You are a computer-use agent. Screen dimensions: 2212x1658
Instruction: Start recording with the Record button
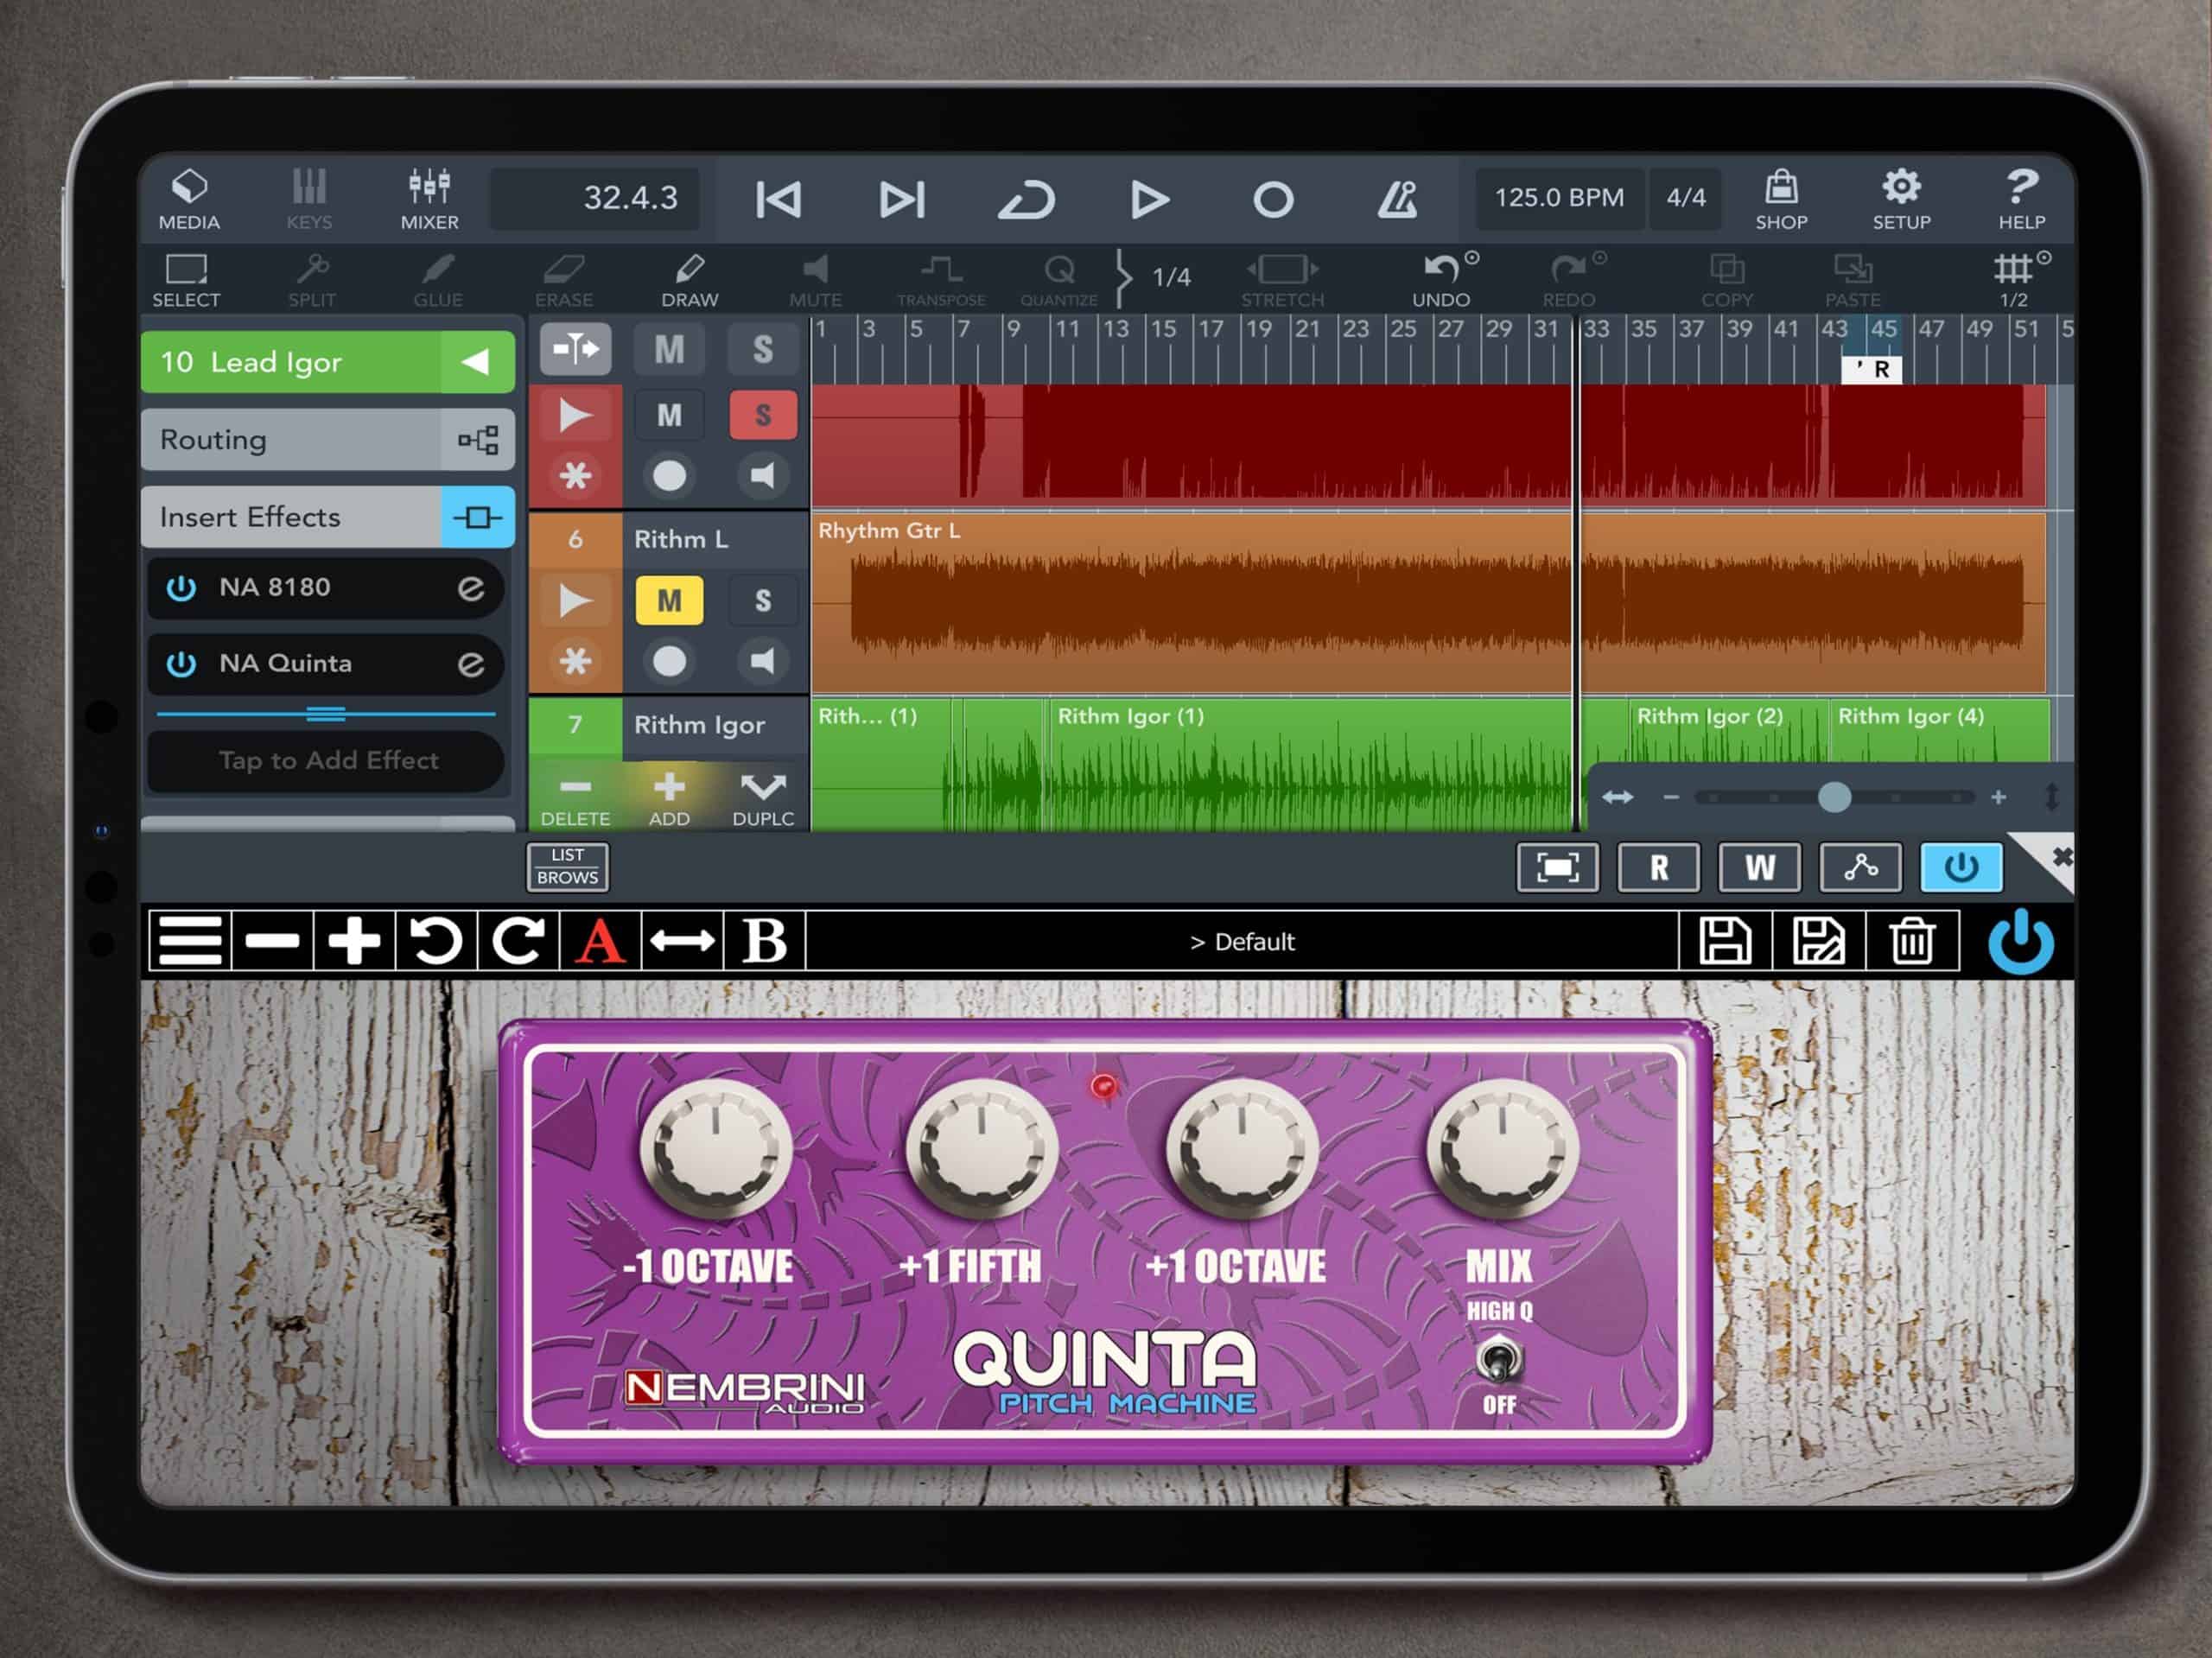(1273, 200)
